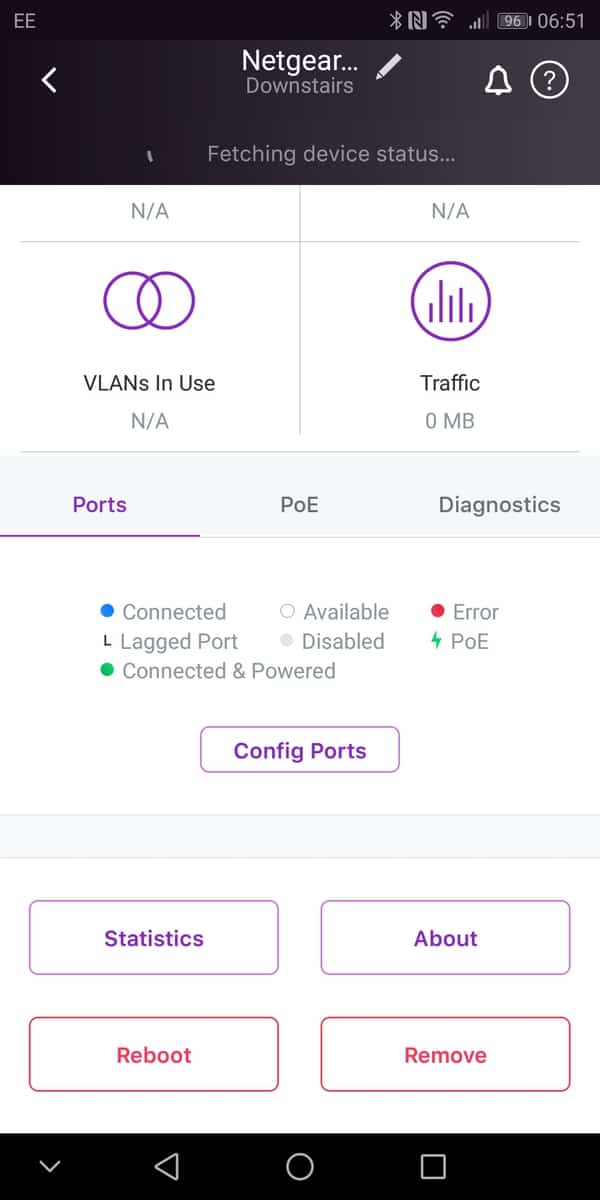Viewport: 600px width, 1200px height.
Task: Open the Statistics button
Action: pyautogui.click(x=154, y=938)
